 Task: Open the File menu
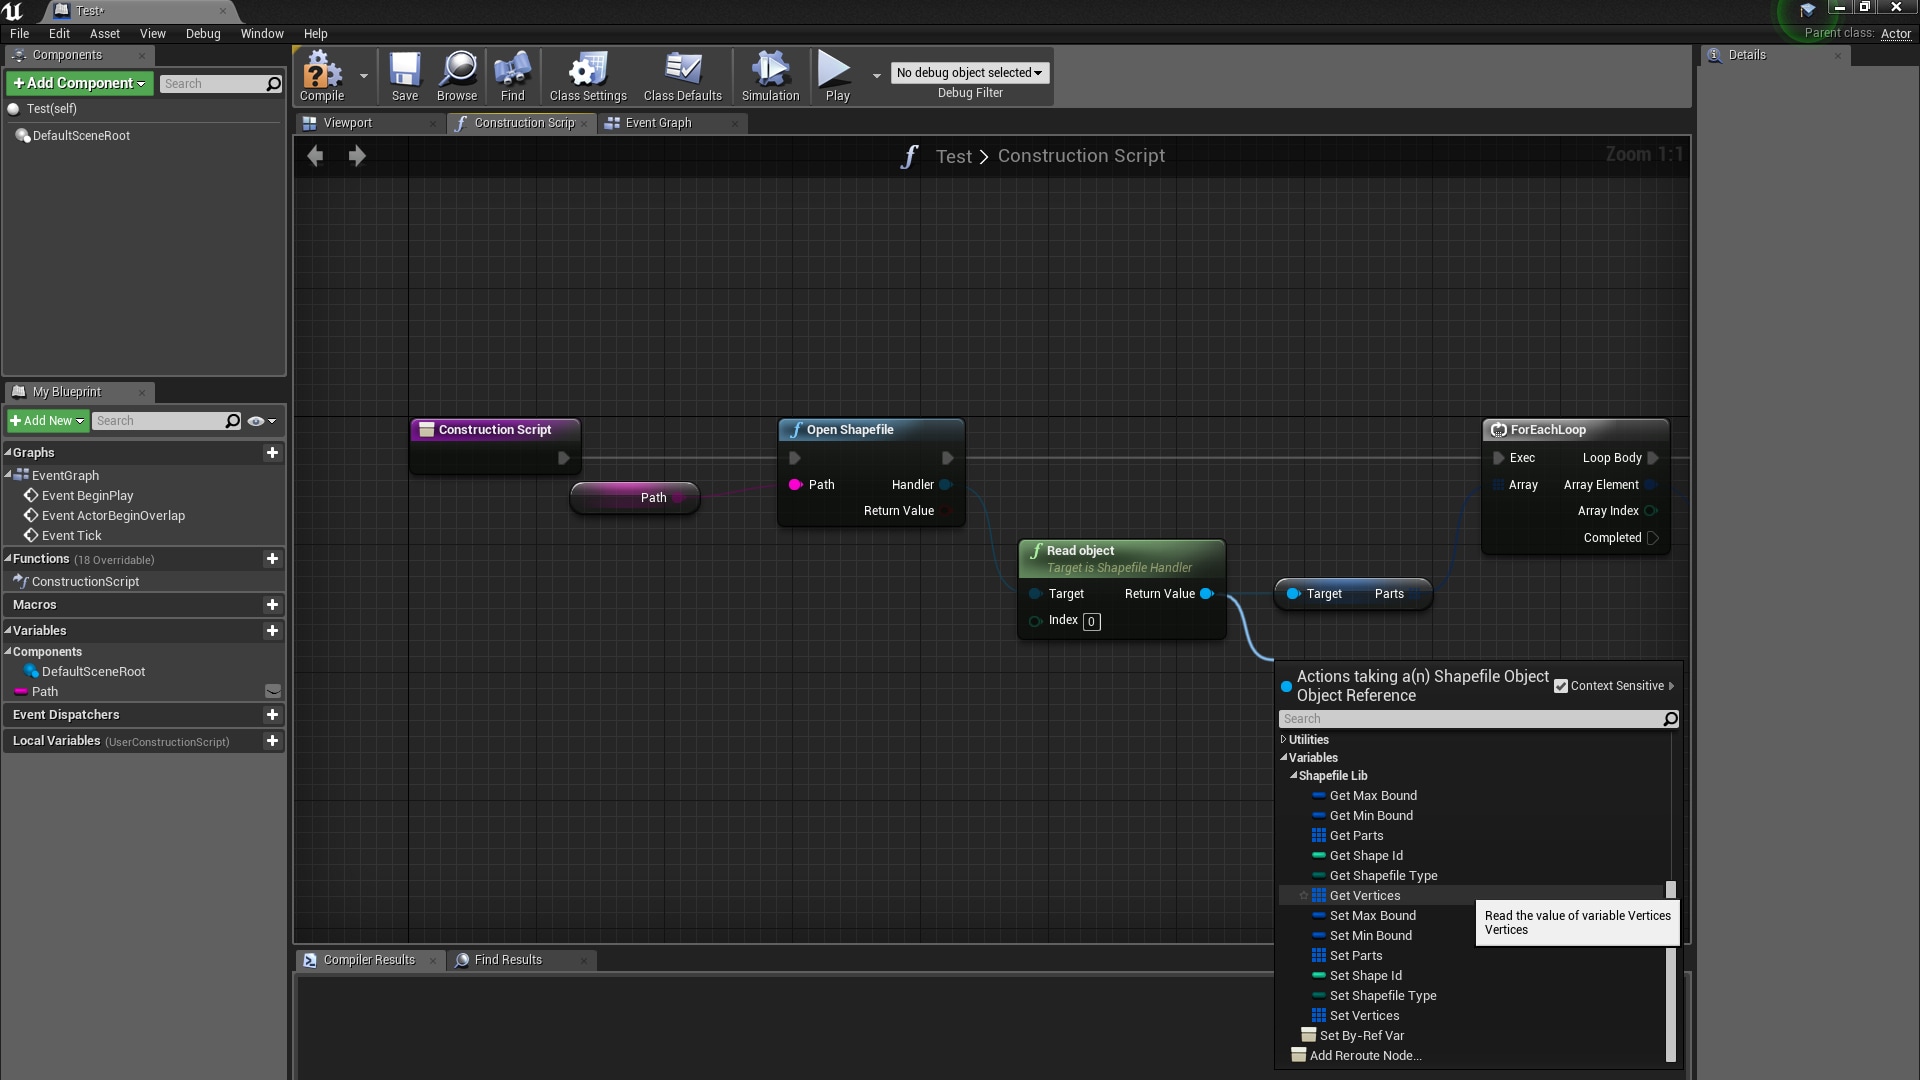19,34
